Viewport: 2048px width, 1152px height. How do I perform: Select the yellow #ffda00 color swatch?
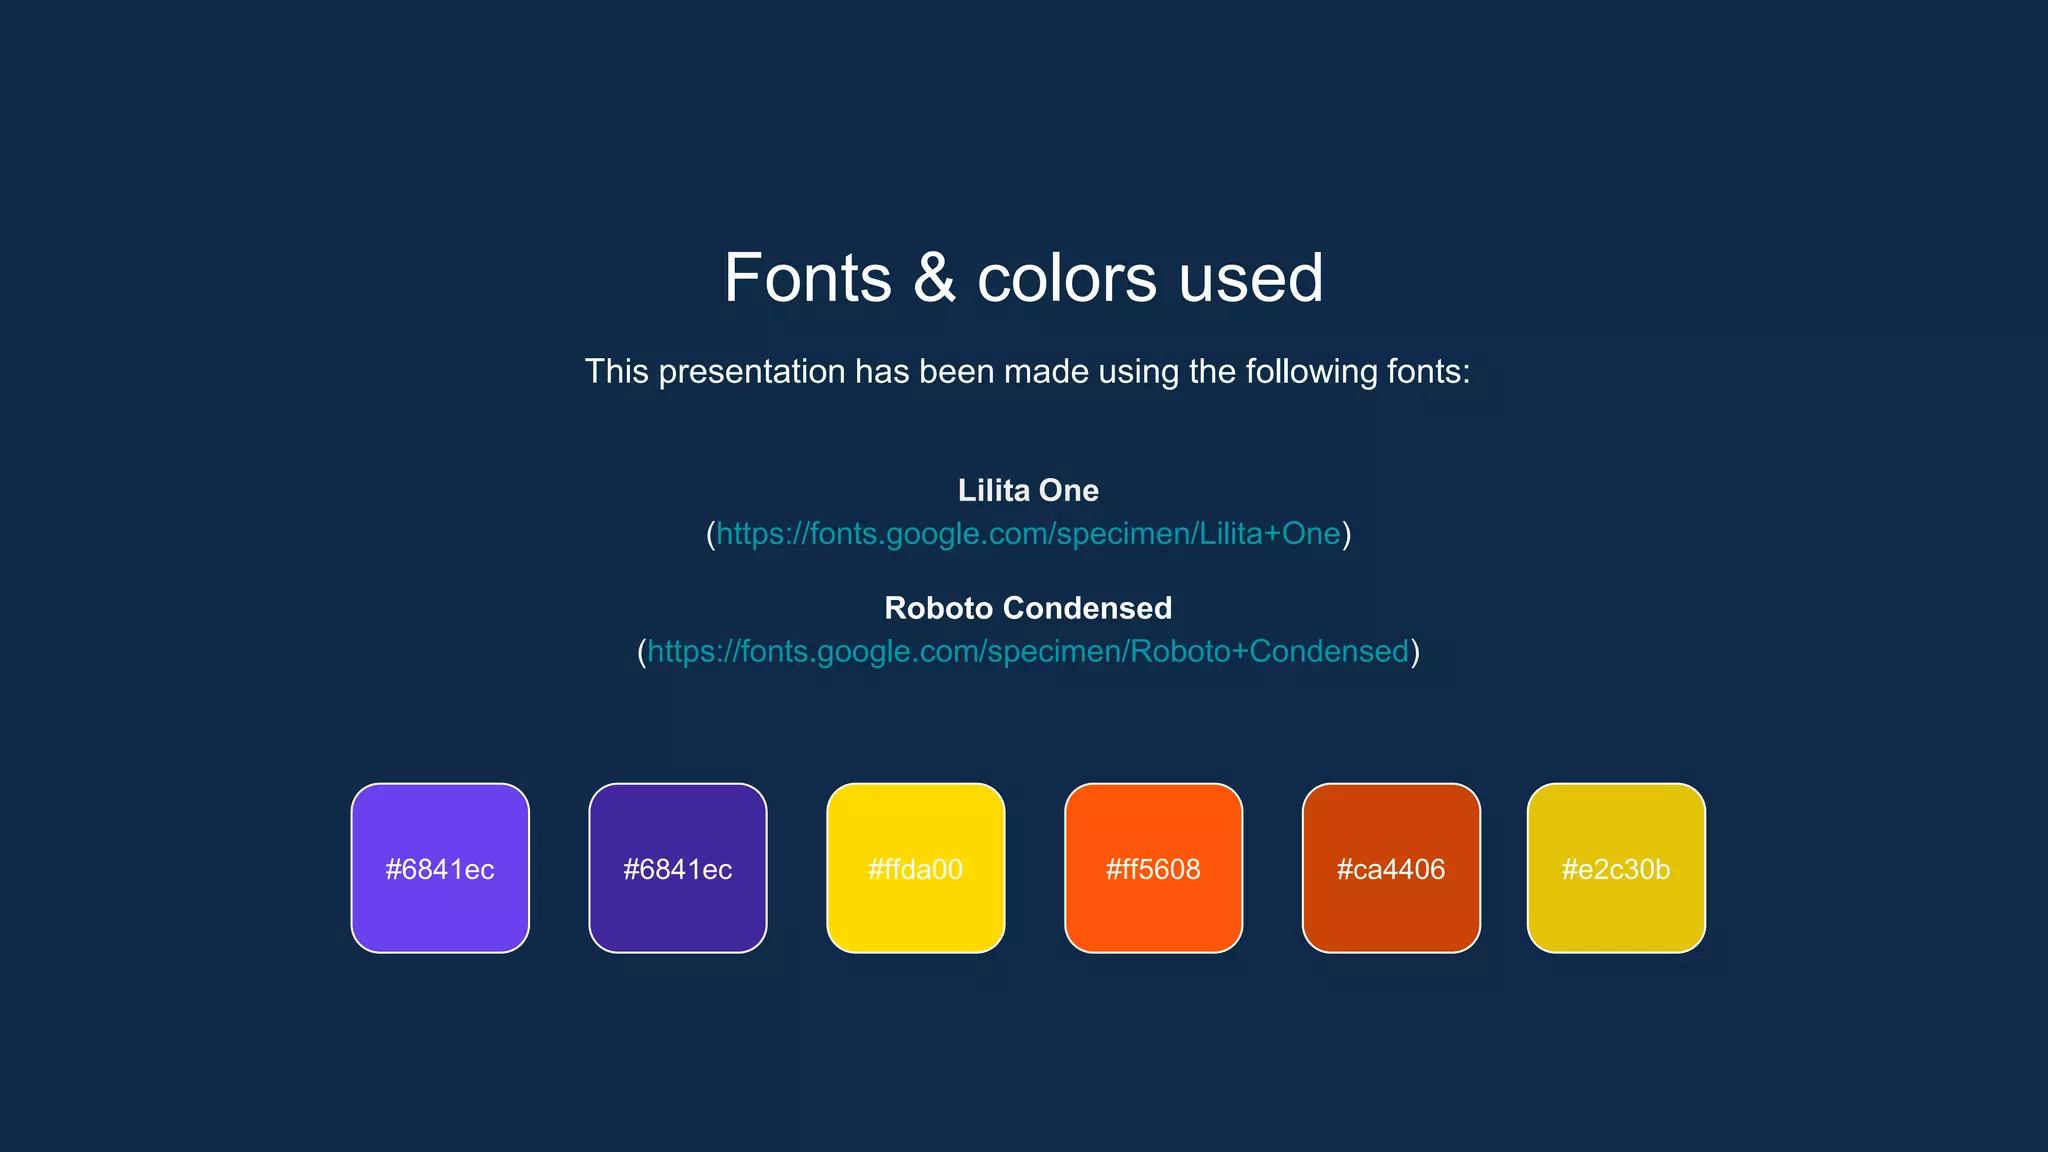click(915, 868)
